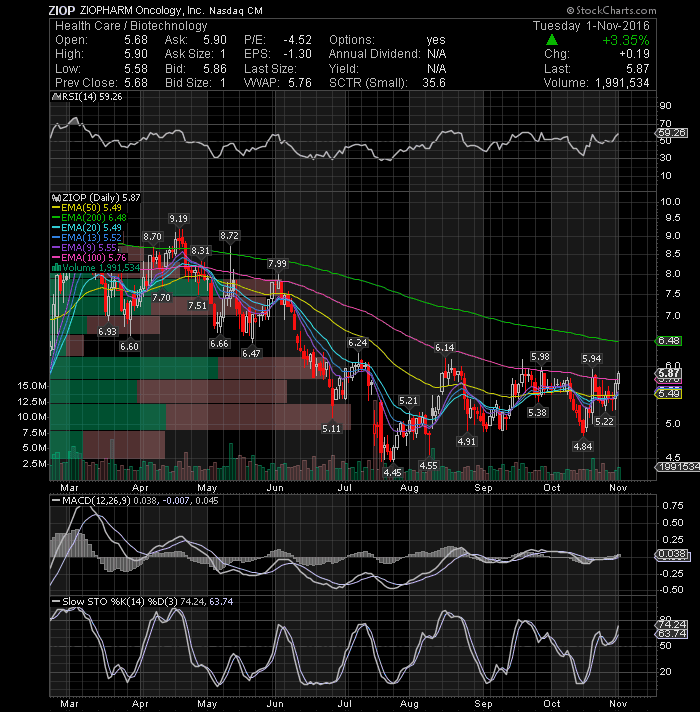The width and height of the screenshot is (700, 712).
Task: Click the 8.70 price label
Action: (x=153, y=237)
